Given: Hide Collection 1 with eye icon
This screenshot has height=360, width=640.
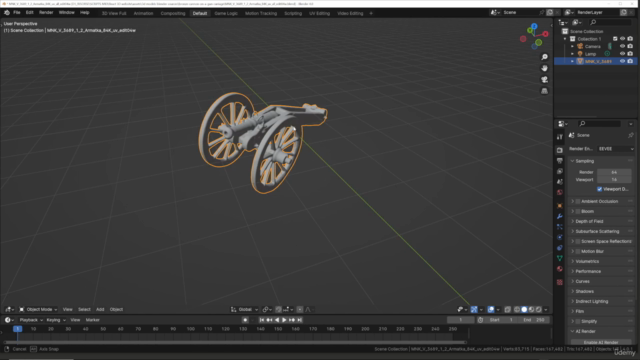Looking at the screenshot, I should 622,39.
